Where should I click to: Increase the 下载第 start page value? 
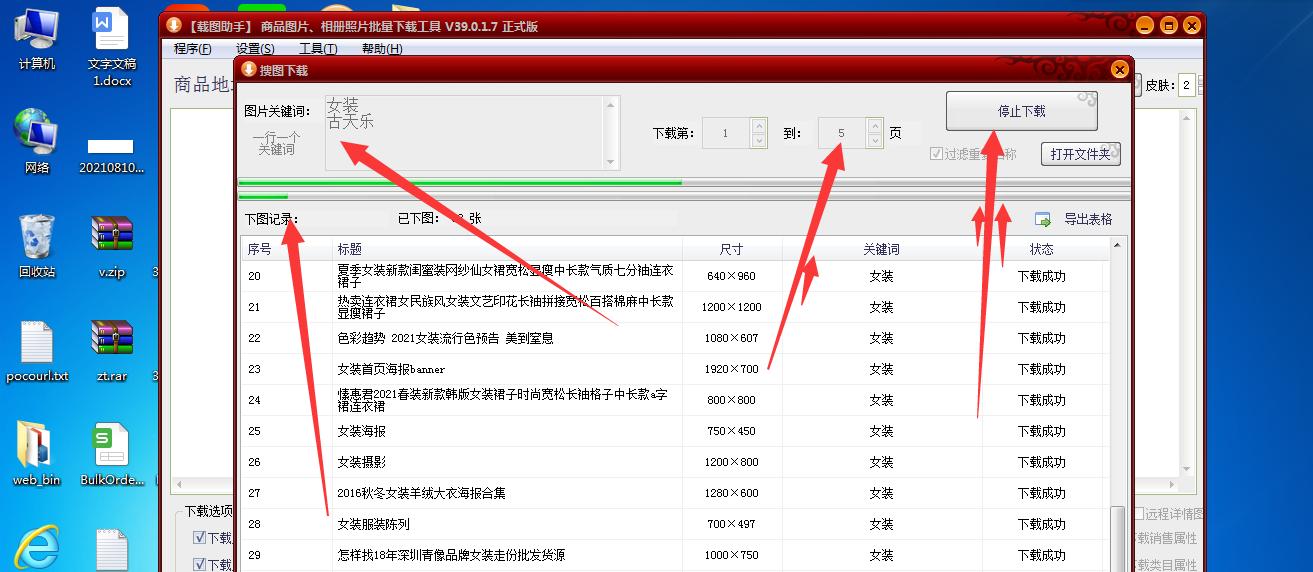[x=758, y=126]
